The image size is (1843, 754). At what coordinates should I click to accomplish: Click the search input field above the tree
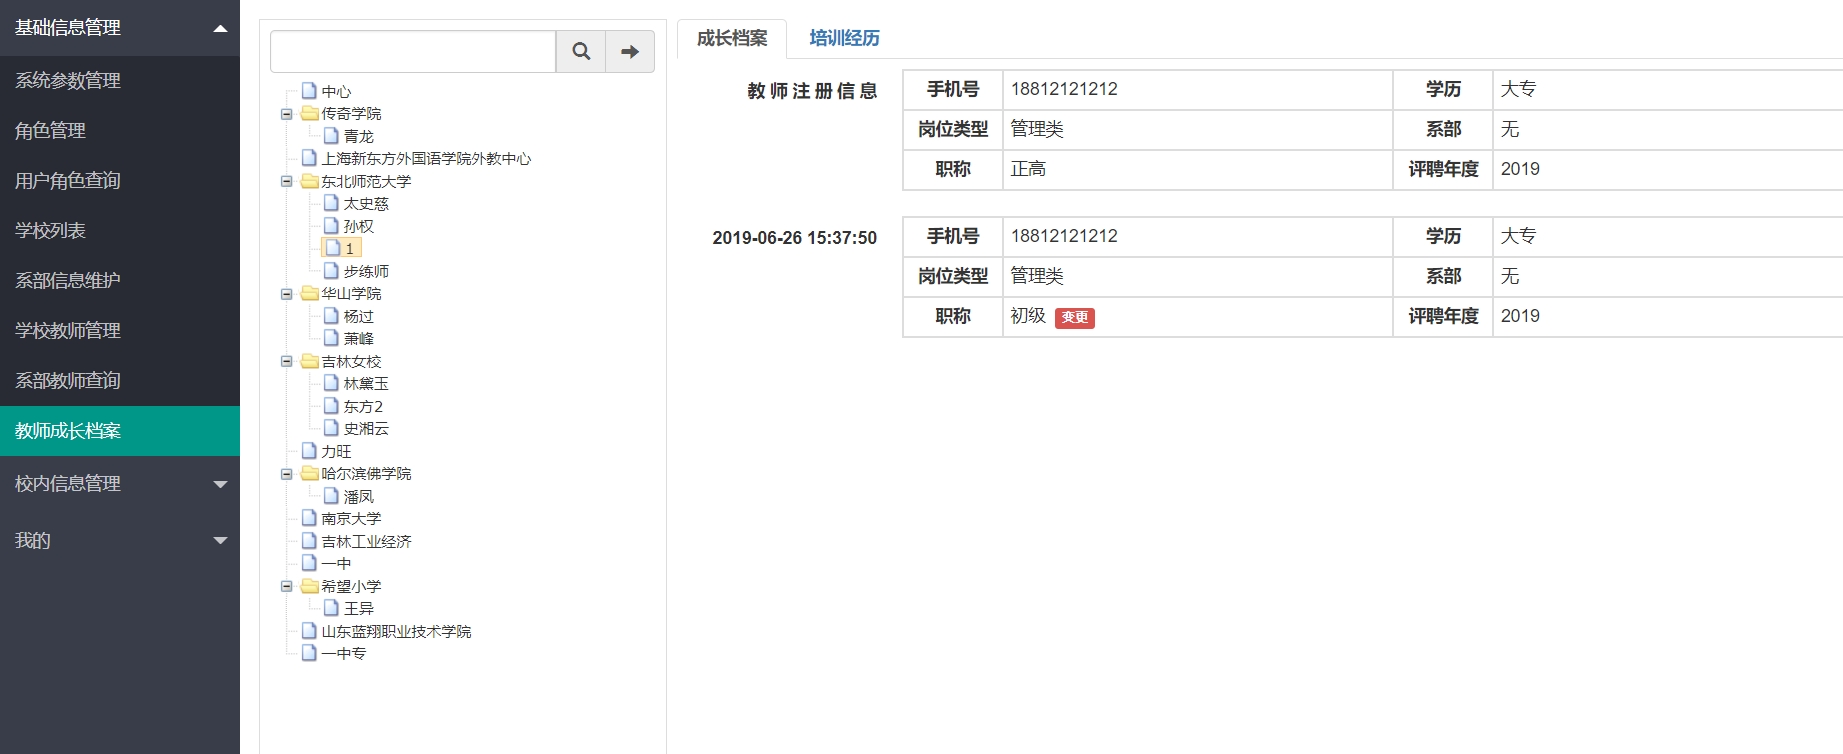point(413,51)
